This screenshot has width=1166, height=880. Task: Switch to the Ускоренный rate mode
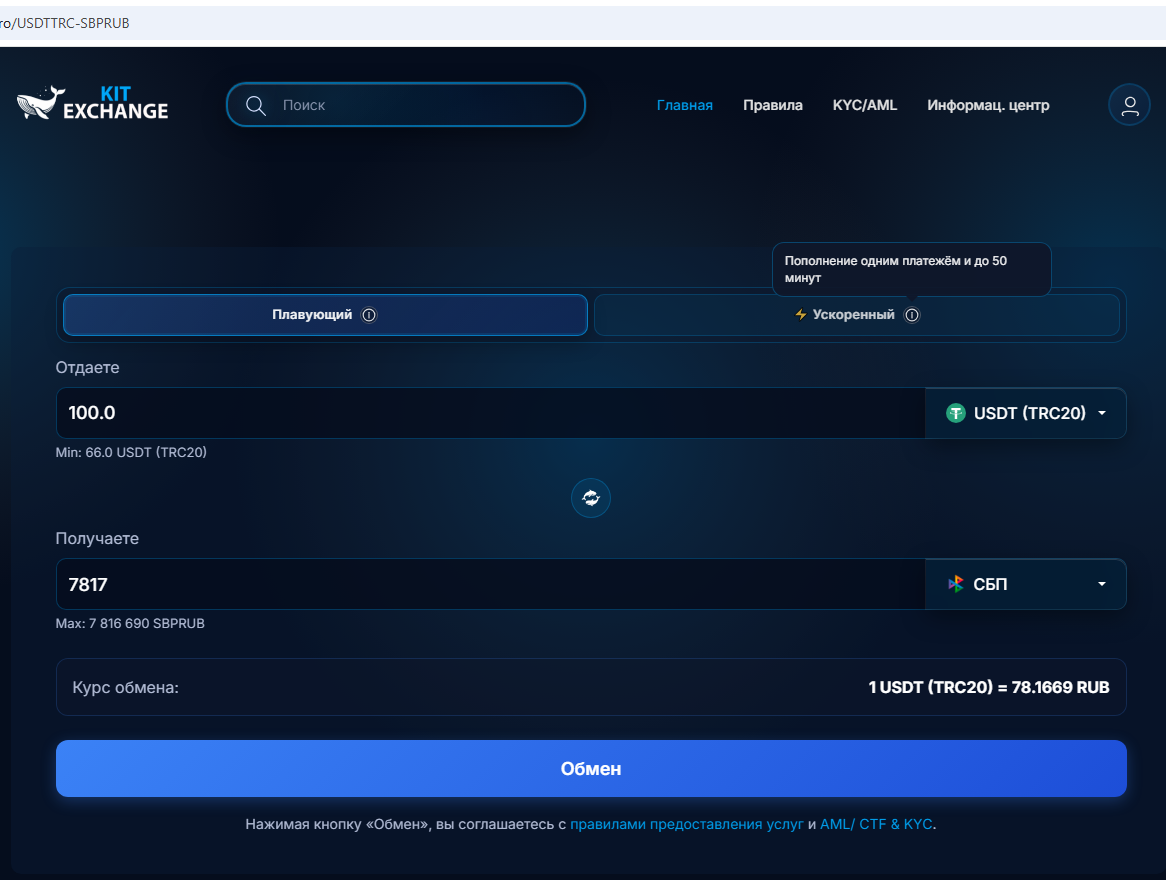(x=853, y=315)
